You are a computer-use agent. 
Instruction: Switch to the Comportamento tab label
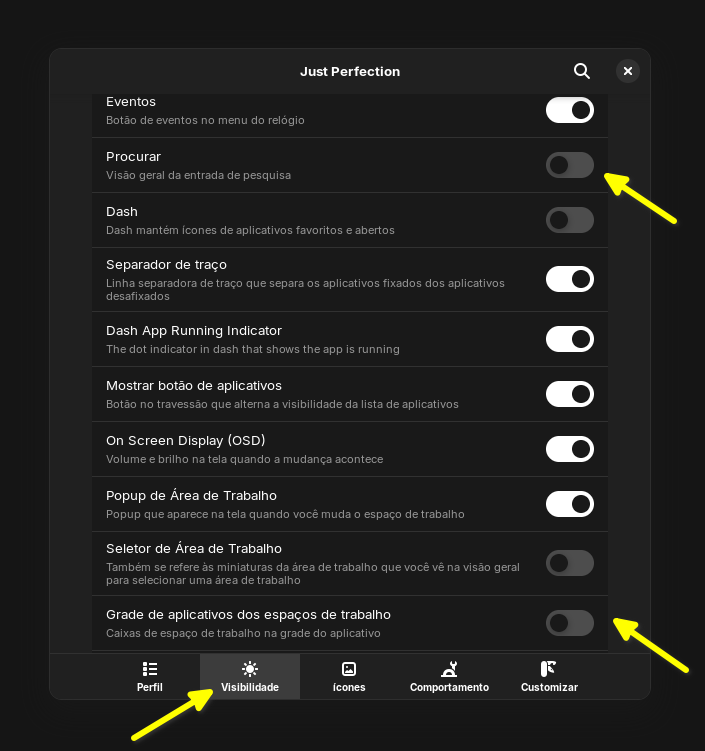pos(449,687)
